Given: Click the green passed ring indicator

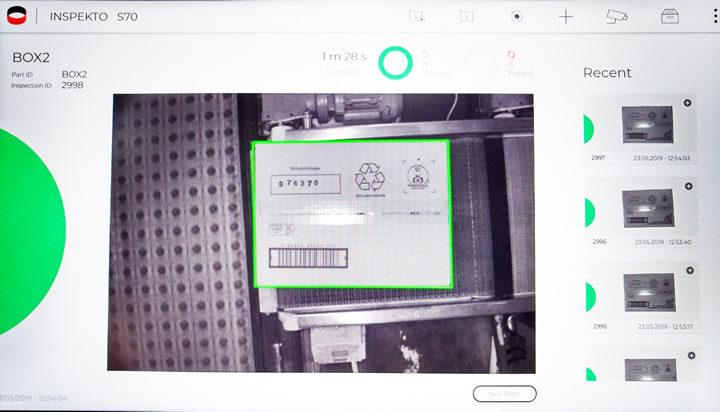Looking at the screenshot, I should pos(395,63).
